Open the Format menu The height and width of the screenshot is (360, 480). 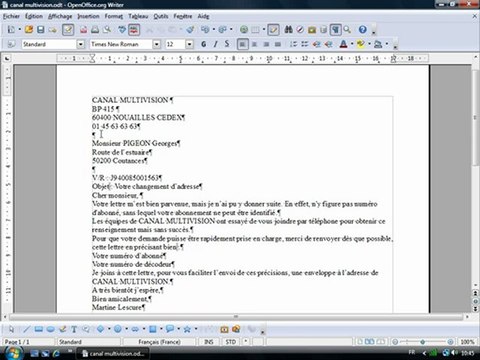pos(114,16)
